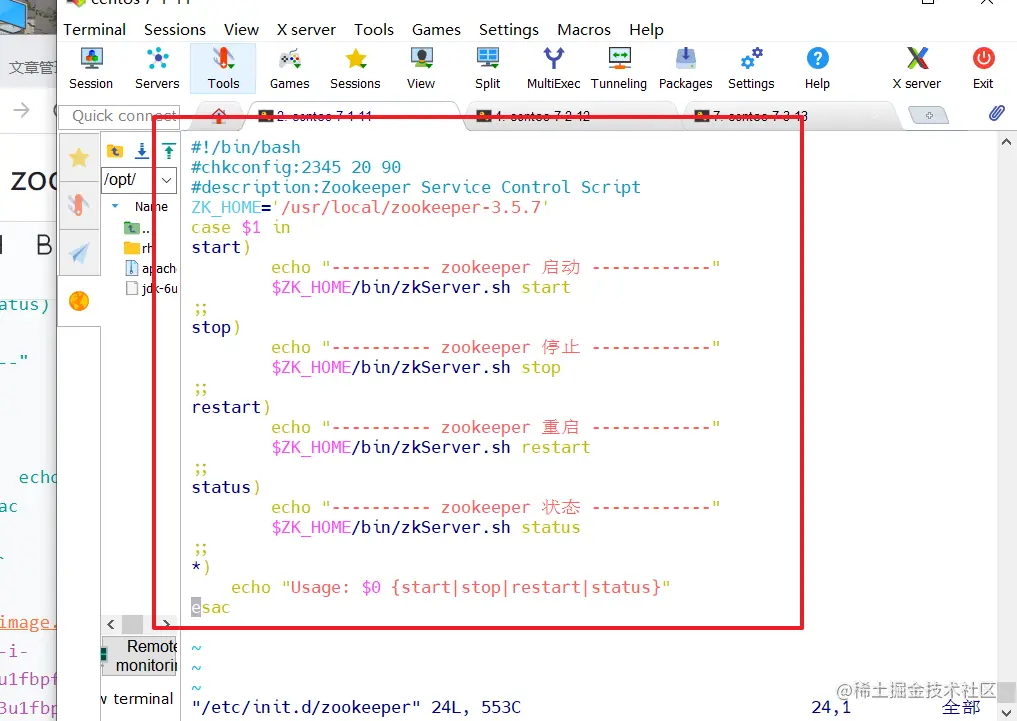Start the X server toolbar icon
This screenshot has height=721, width=1017.
pos(916,69)
